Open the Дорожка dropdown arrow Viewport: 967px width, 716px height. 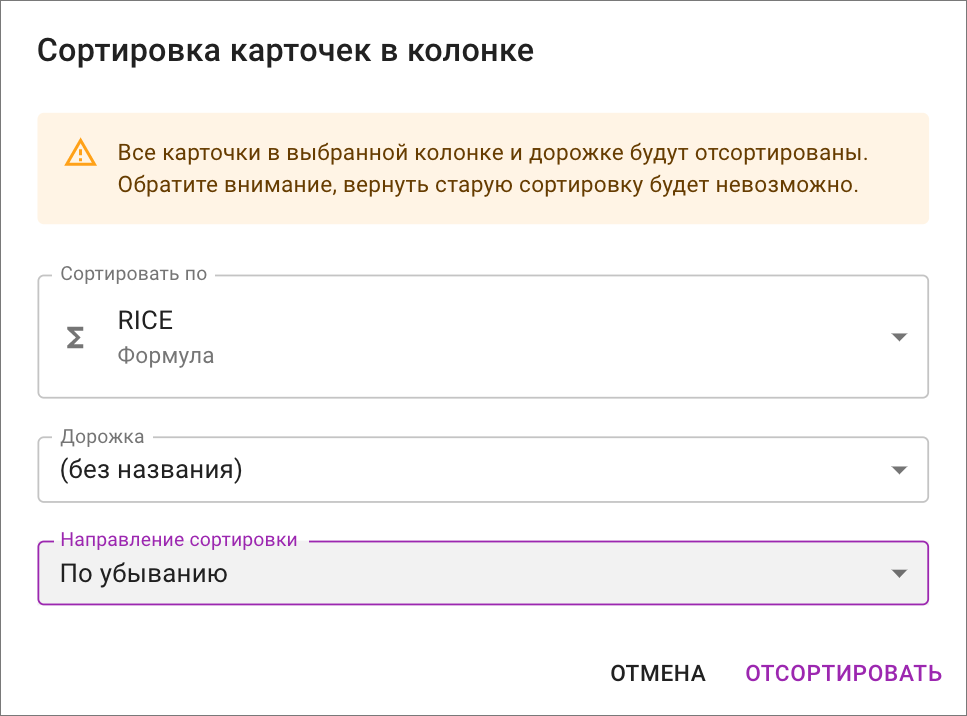(899, 469)
